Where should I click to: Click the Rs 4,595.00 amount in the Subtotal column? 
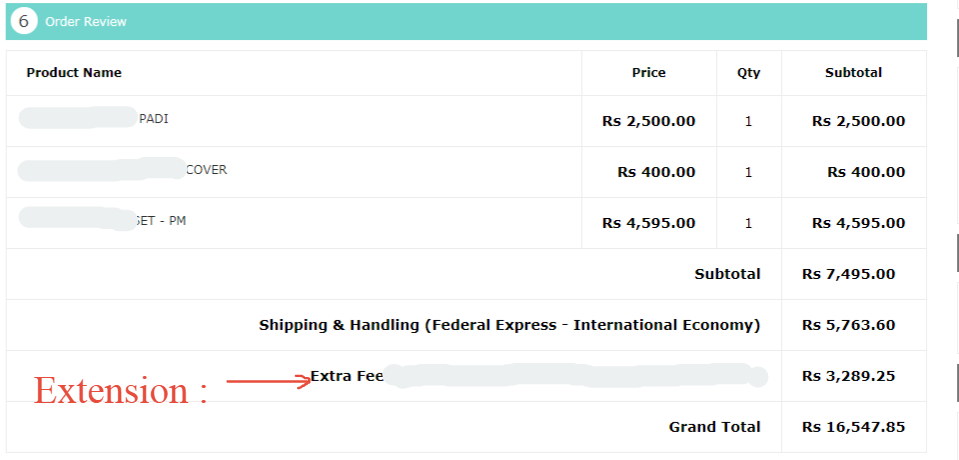[x=858, y=223]
